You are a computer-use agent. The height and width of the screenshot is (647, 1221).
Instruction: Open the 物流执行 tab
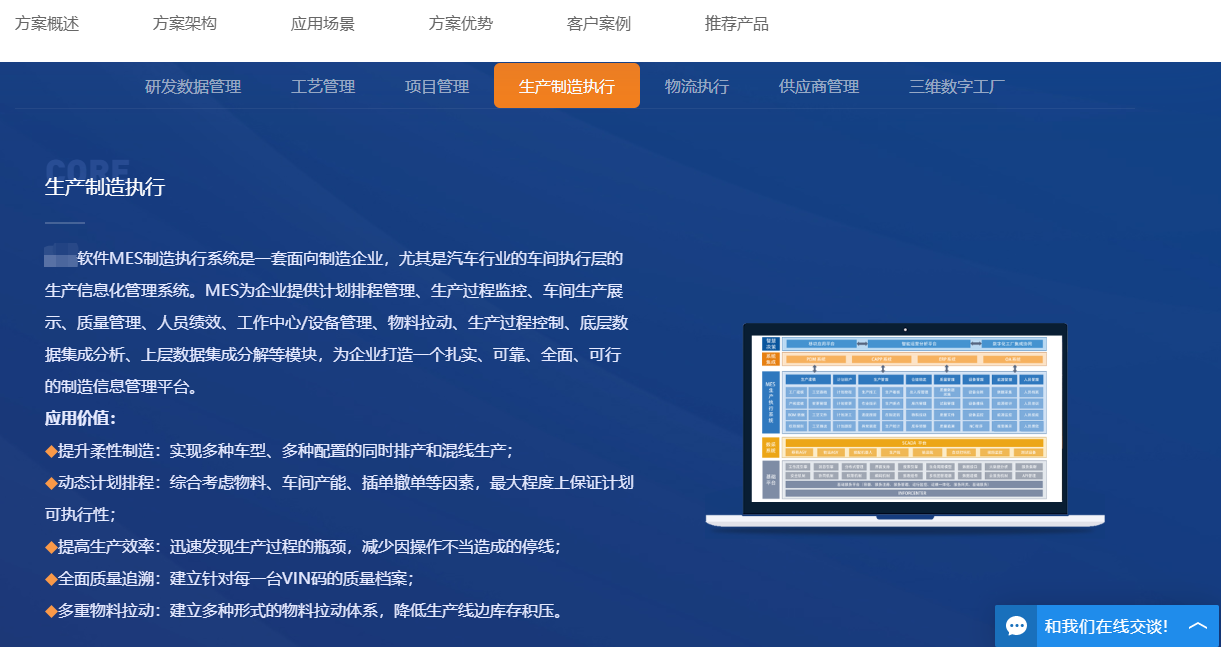(x=697, y=86)
